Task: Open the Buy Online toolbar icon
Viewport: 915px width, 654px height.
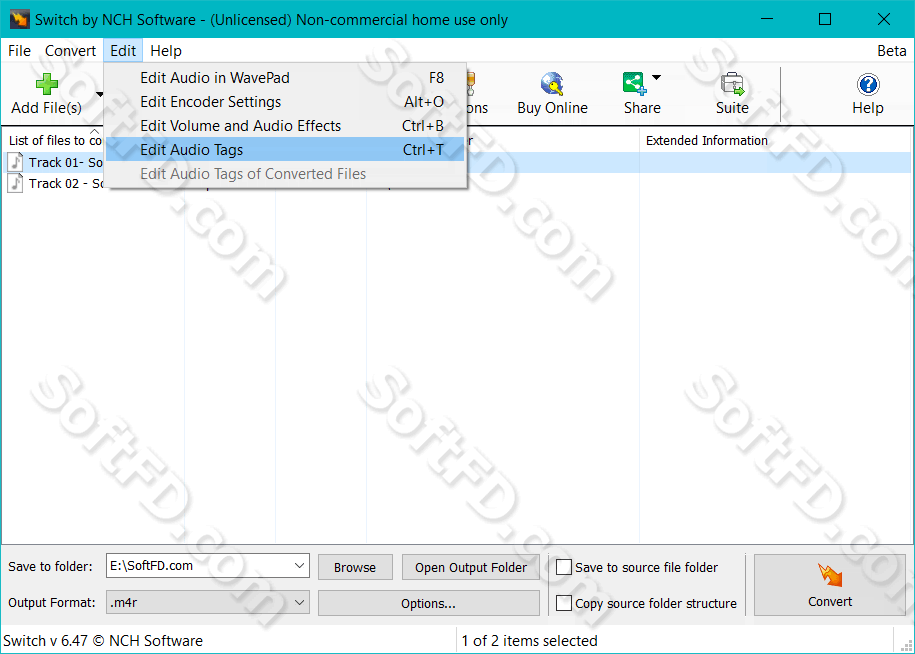Action: pos(551,84)
